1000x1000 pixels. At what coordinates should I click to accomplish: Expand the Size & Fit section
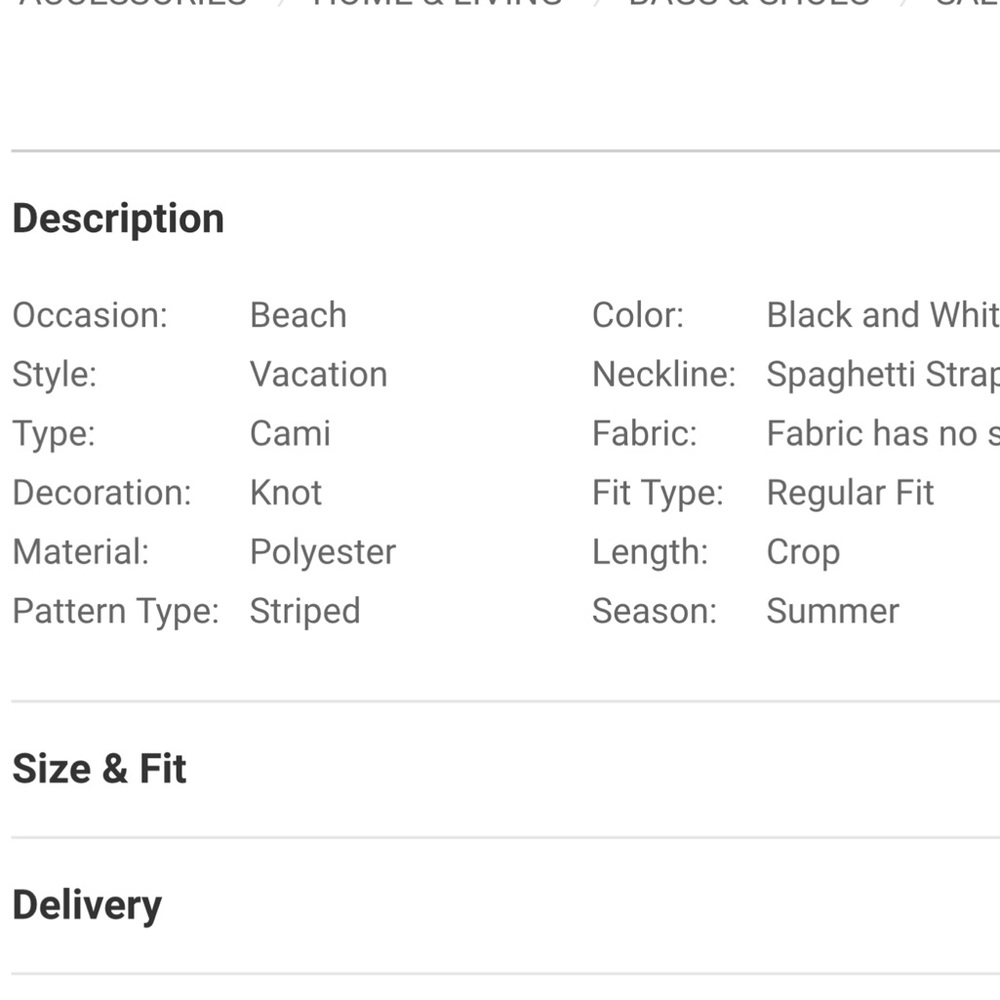click(99, 769)
